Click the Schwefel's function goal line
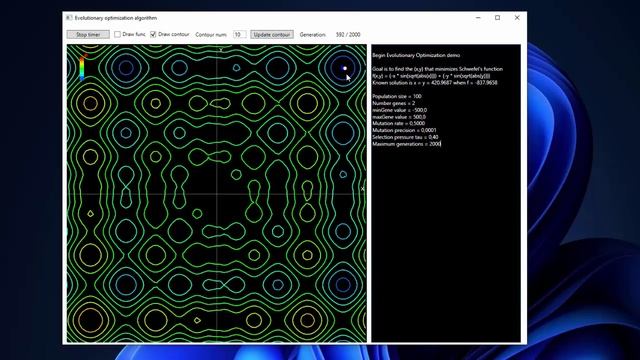The width and height of the screenshot is (640, 360). tap(438, 69)
